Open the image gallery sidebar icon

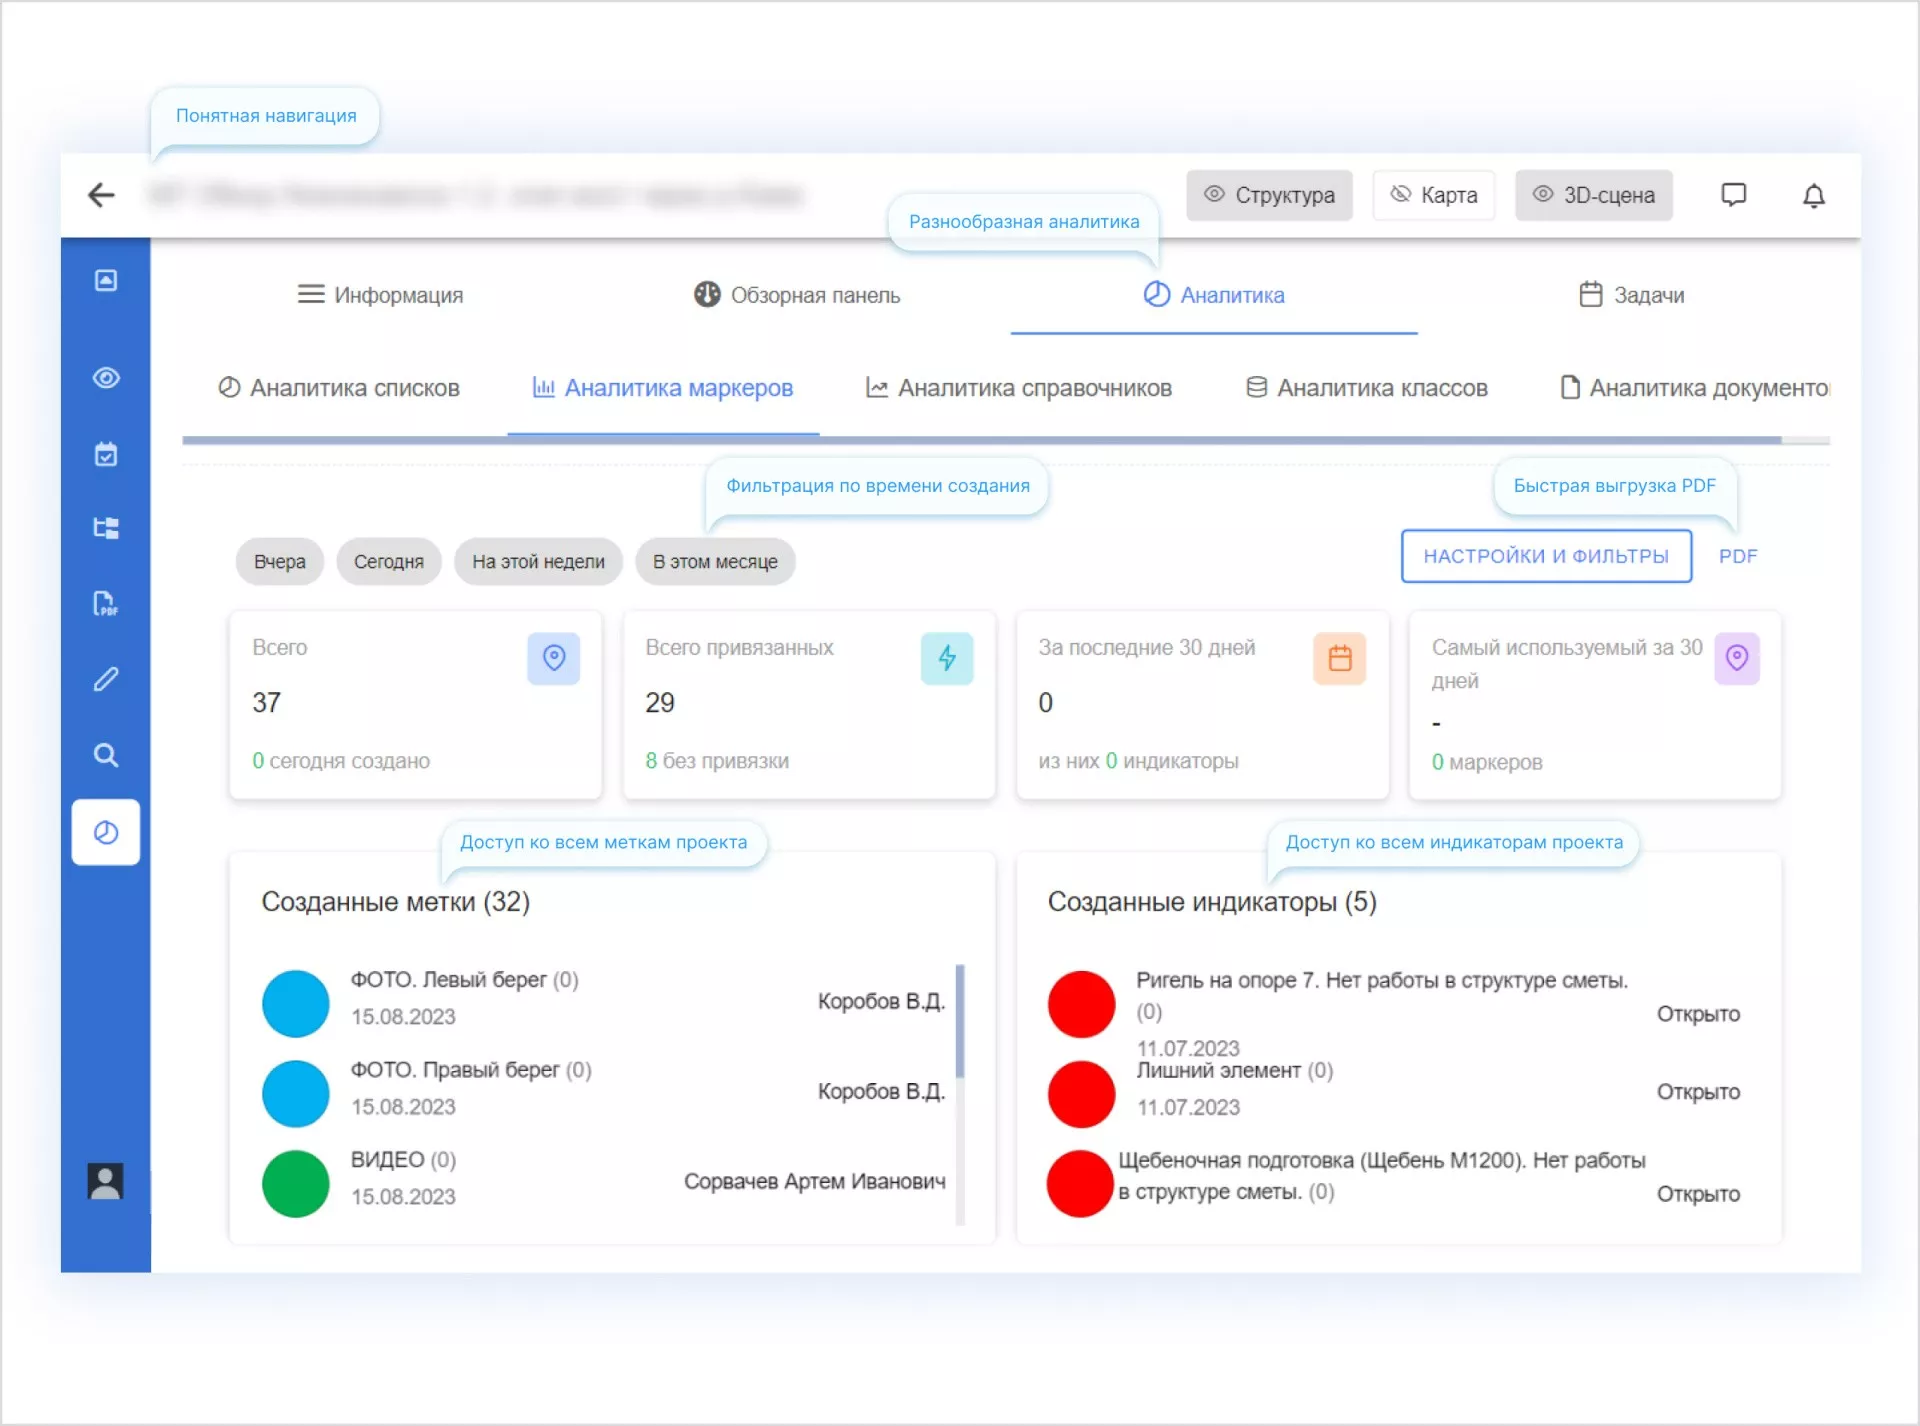click(x=106, y=280)
